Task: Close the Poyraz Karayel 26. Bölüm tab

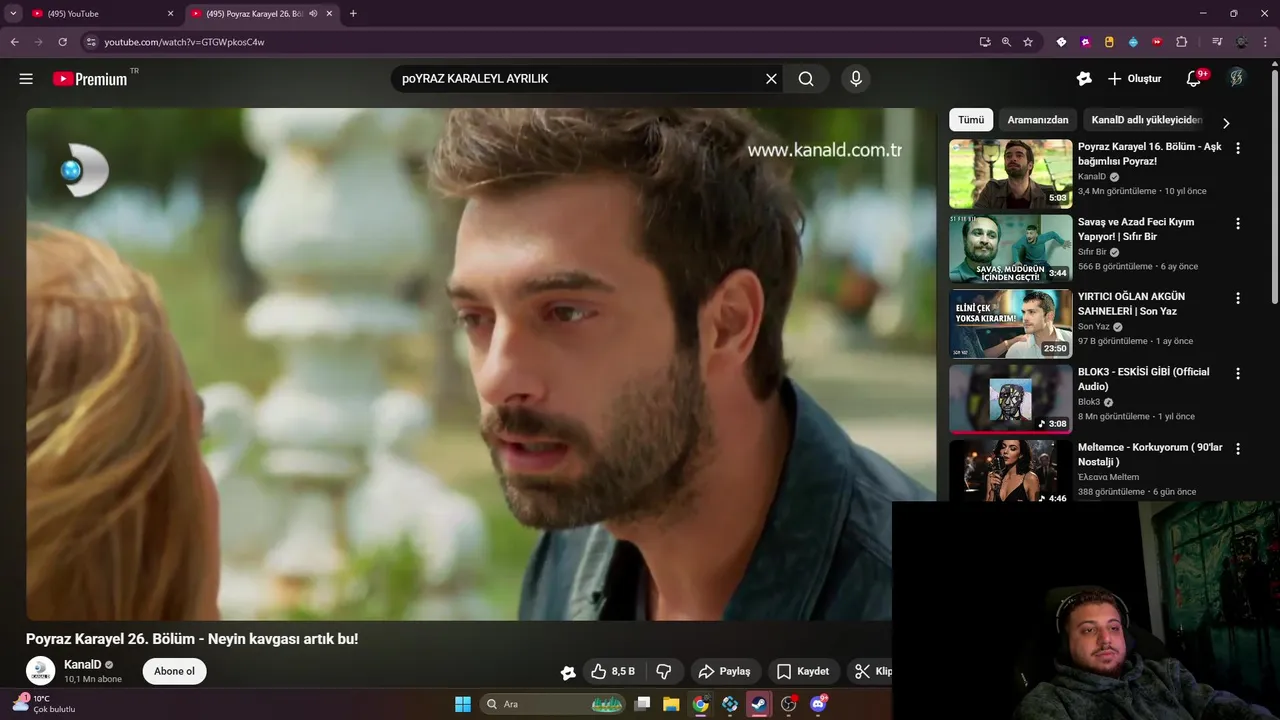Action: tap(329, 14)
